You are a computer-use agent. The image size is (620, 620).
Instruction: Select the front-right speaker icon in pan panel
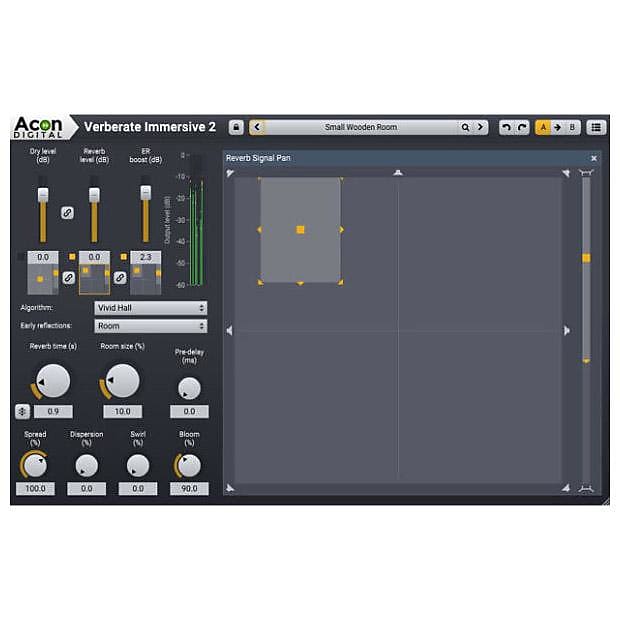[x=566, y=173]
